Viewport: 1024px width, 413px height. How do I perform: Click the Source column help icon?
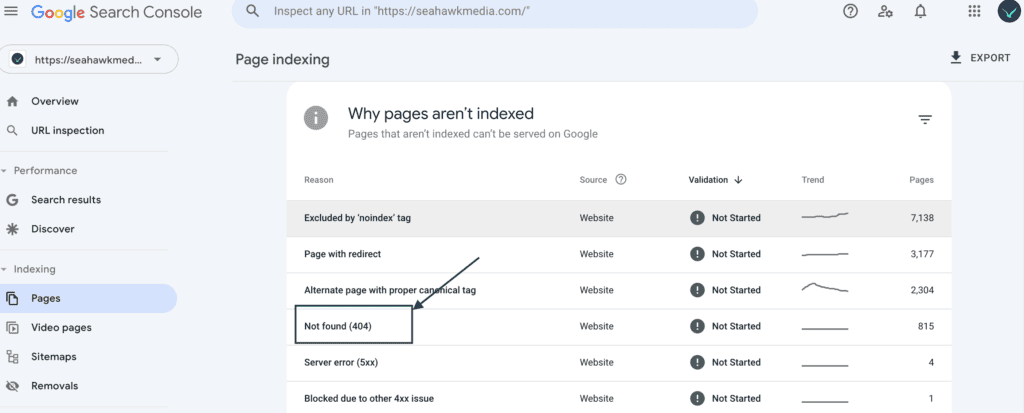click(621, 180)
